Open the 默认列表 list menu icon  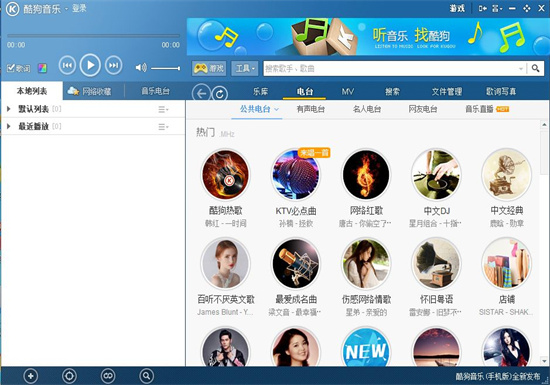(x=163, y=109)
